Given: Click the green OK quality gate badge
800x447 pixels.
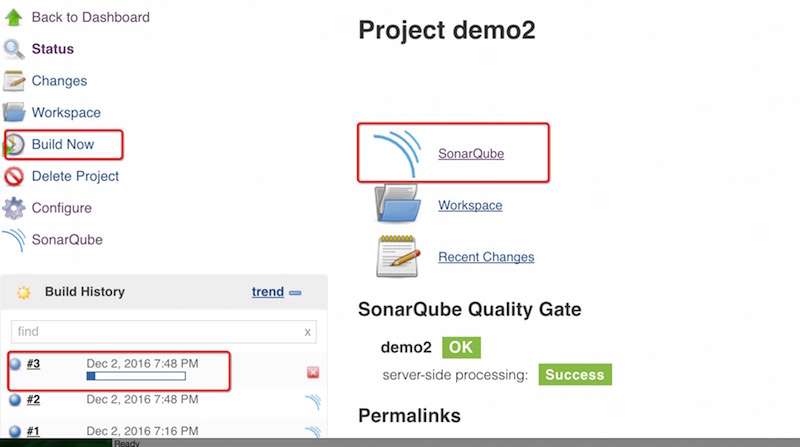Looking at the screenshot, I should [x=461, y=347].
